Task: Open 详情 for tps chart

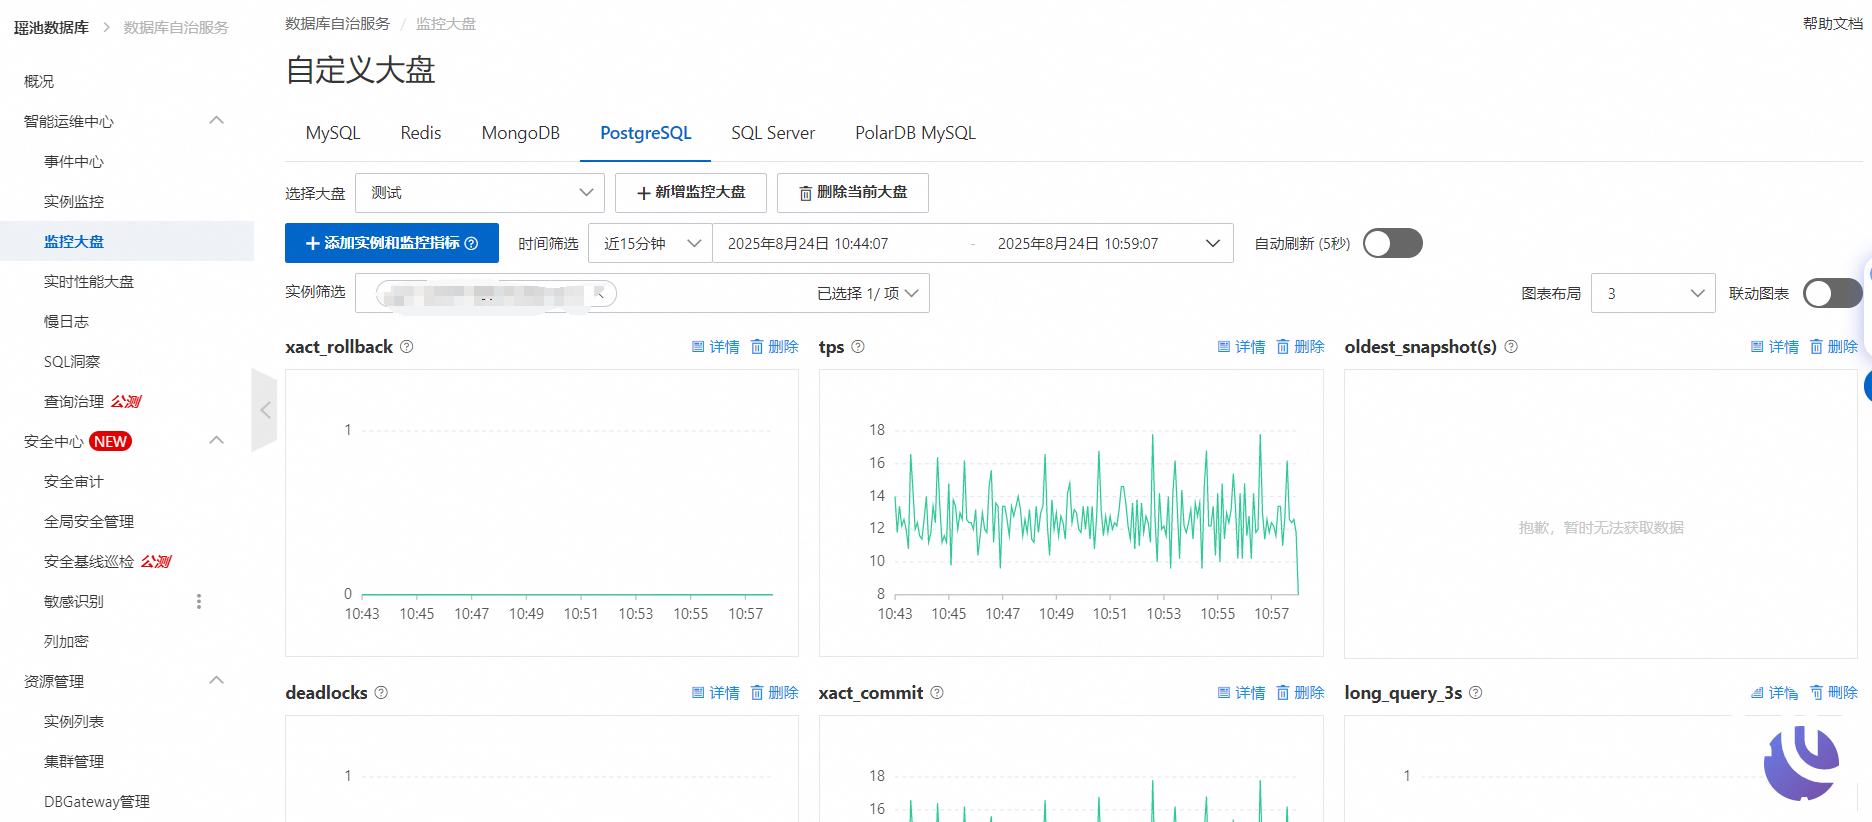Action: [x=1242, y=347]
